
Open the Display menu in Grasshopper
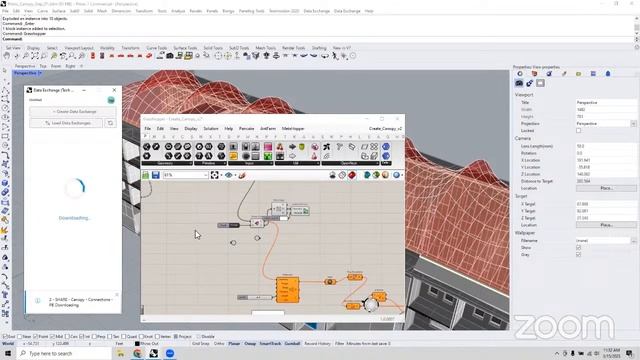(191, 129)
